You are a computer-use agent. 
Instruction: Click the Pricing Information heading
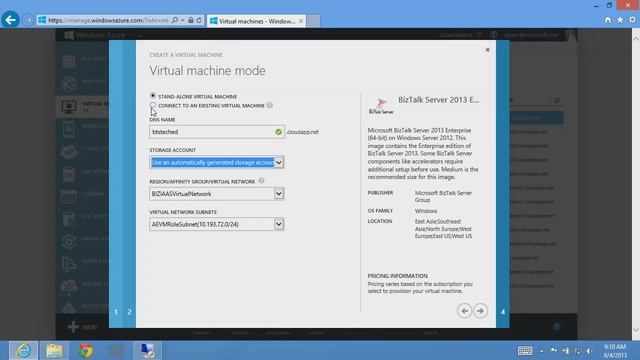398,276
